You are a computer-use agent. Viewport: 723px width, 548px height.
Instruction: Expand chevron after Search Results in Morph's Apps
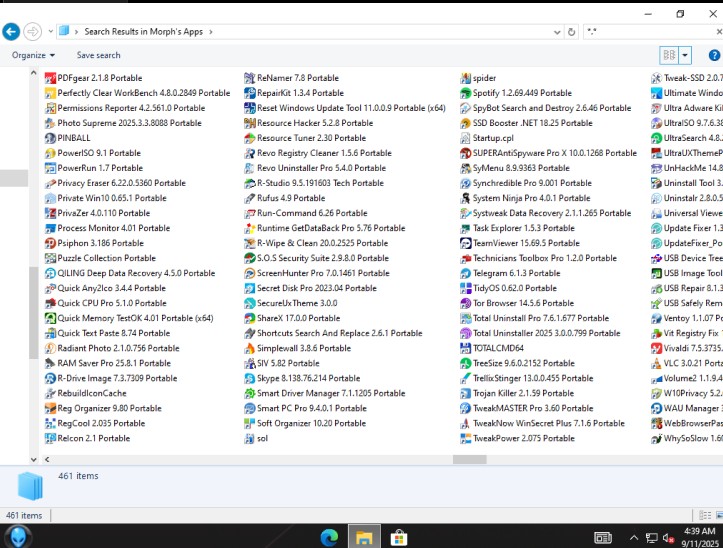pyautogui.click(x=211, y=32)
